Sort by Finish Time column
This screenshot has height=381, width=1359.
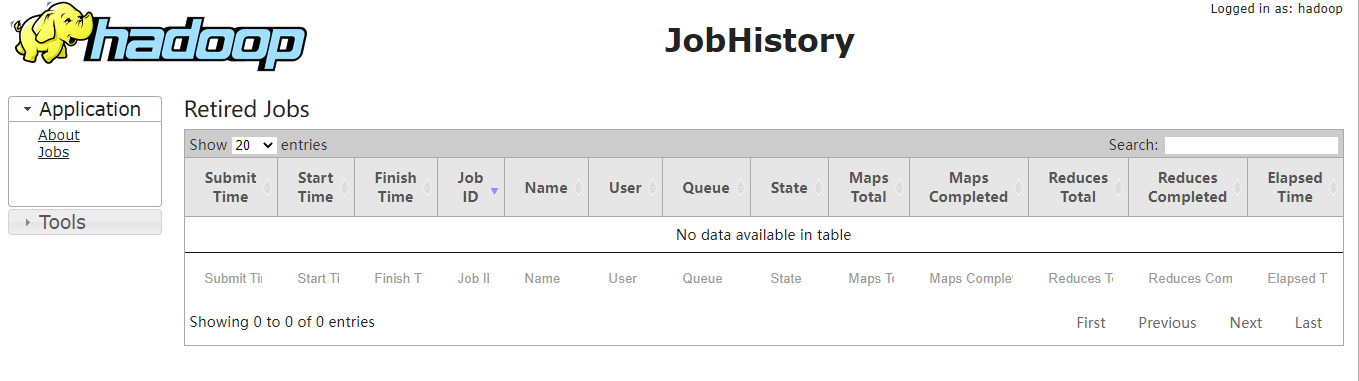pos(396,187)
